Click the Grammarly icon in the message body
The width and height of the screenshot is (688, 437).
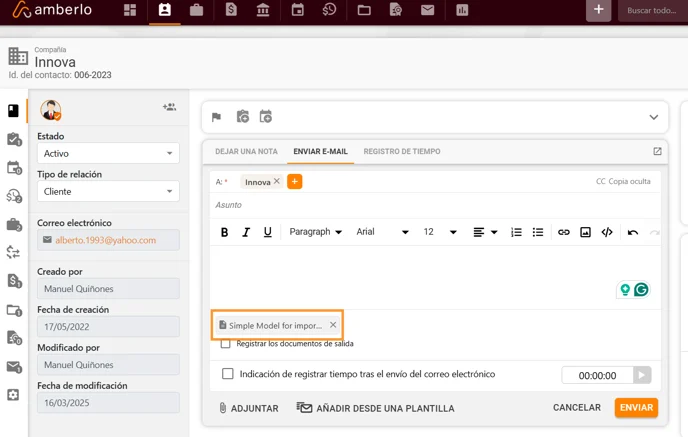[x=641, y=290]
